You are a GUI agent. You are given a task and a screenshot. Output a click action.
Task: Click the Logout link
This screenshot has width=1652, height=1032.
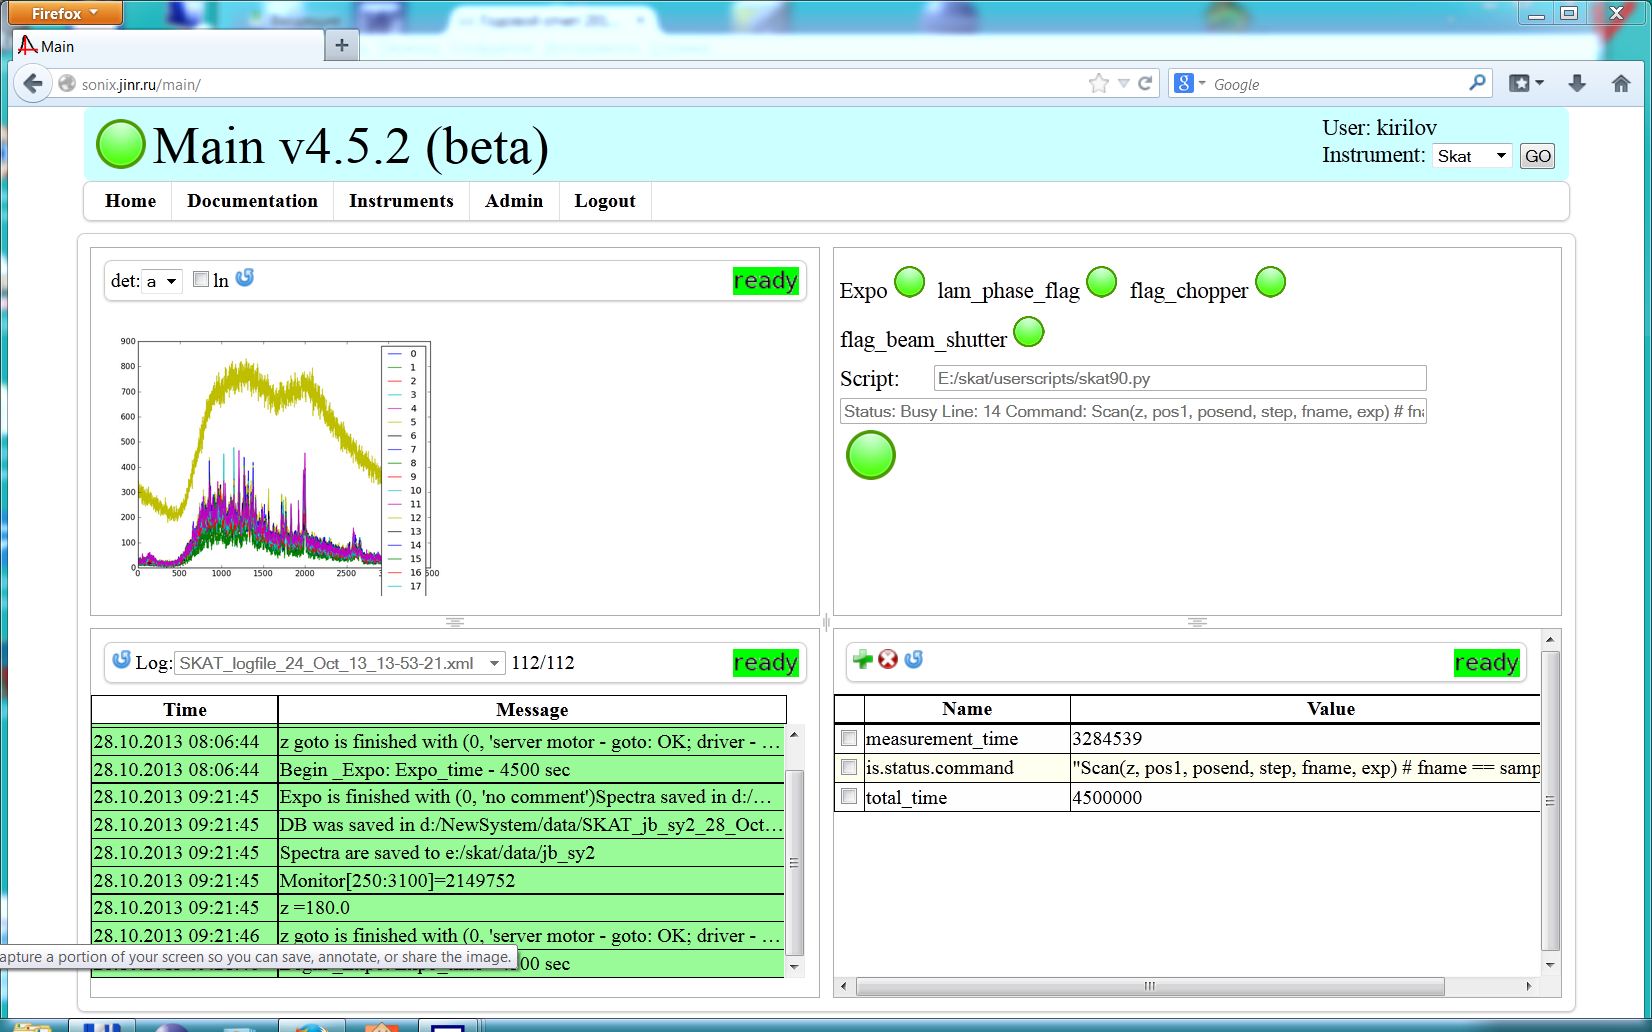click(604, 201)
